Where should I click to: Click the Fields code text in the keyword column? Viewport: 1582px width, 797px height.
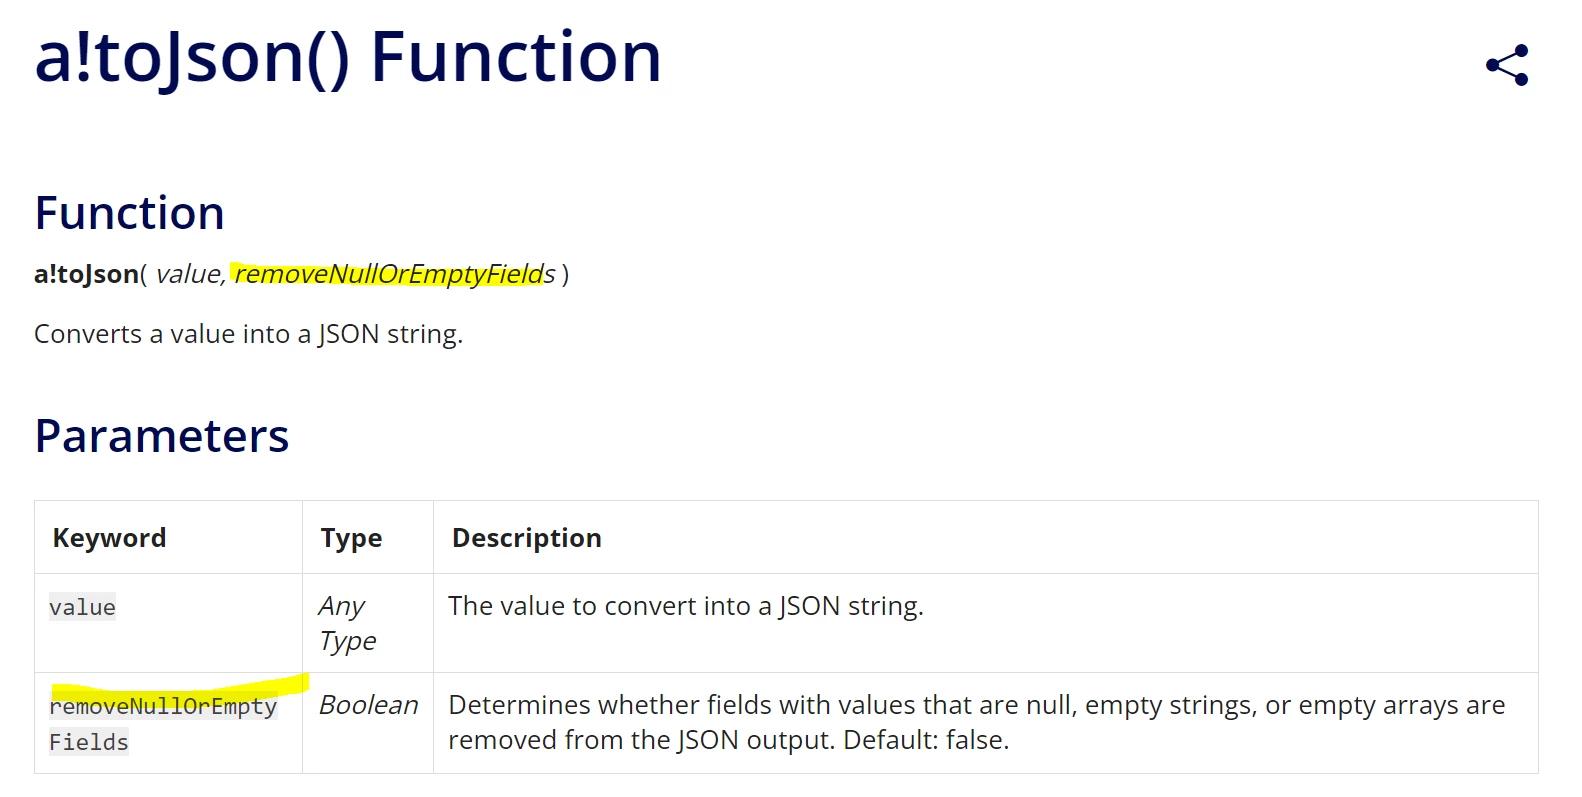click(x=89, y=742)
